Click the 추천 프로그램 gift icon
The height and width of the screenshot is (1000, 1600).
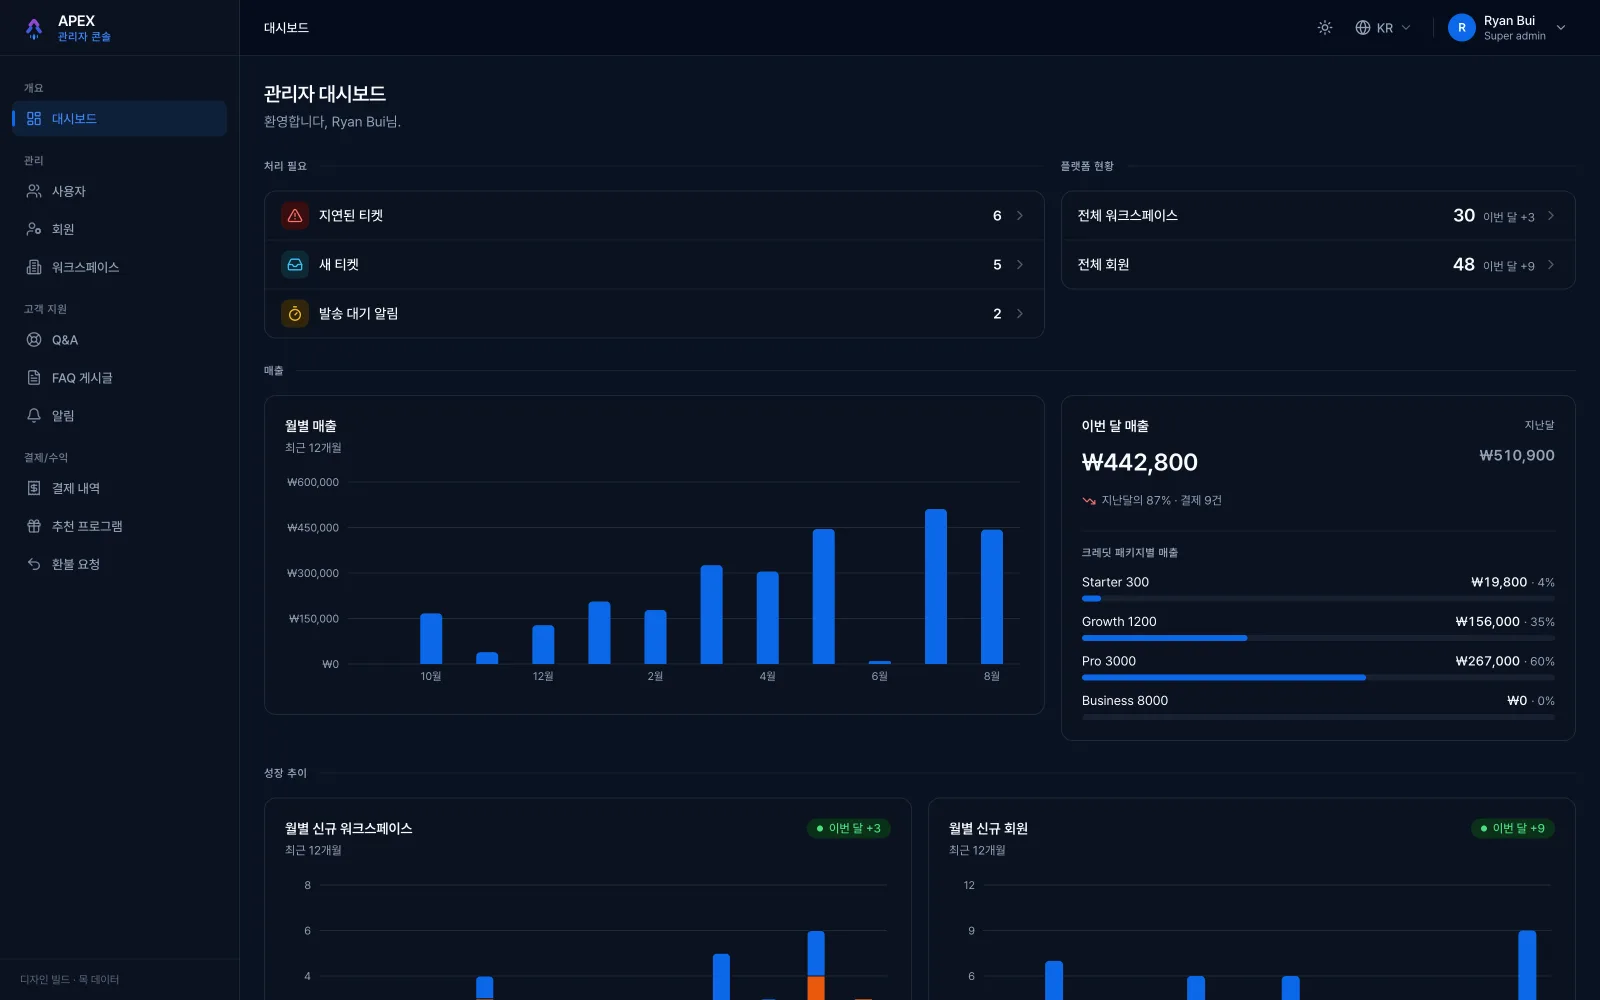click(x=34, y=526)
